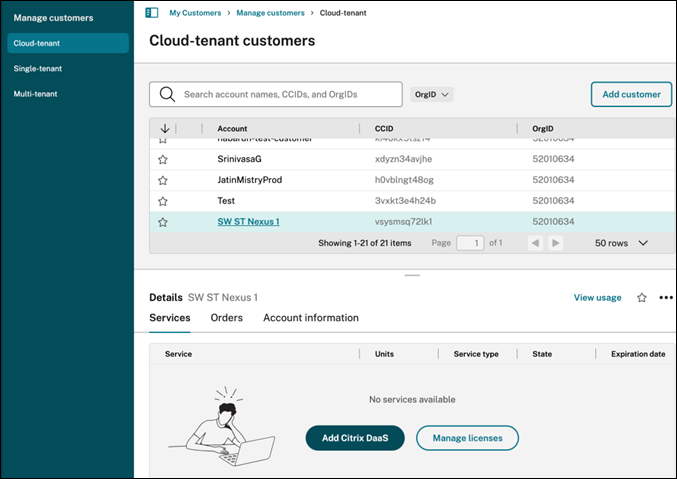Star the SW ST Nexus 1 row

click(x=163, y=222)
